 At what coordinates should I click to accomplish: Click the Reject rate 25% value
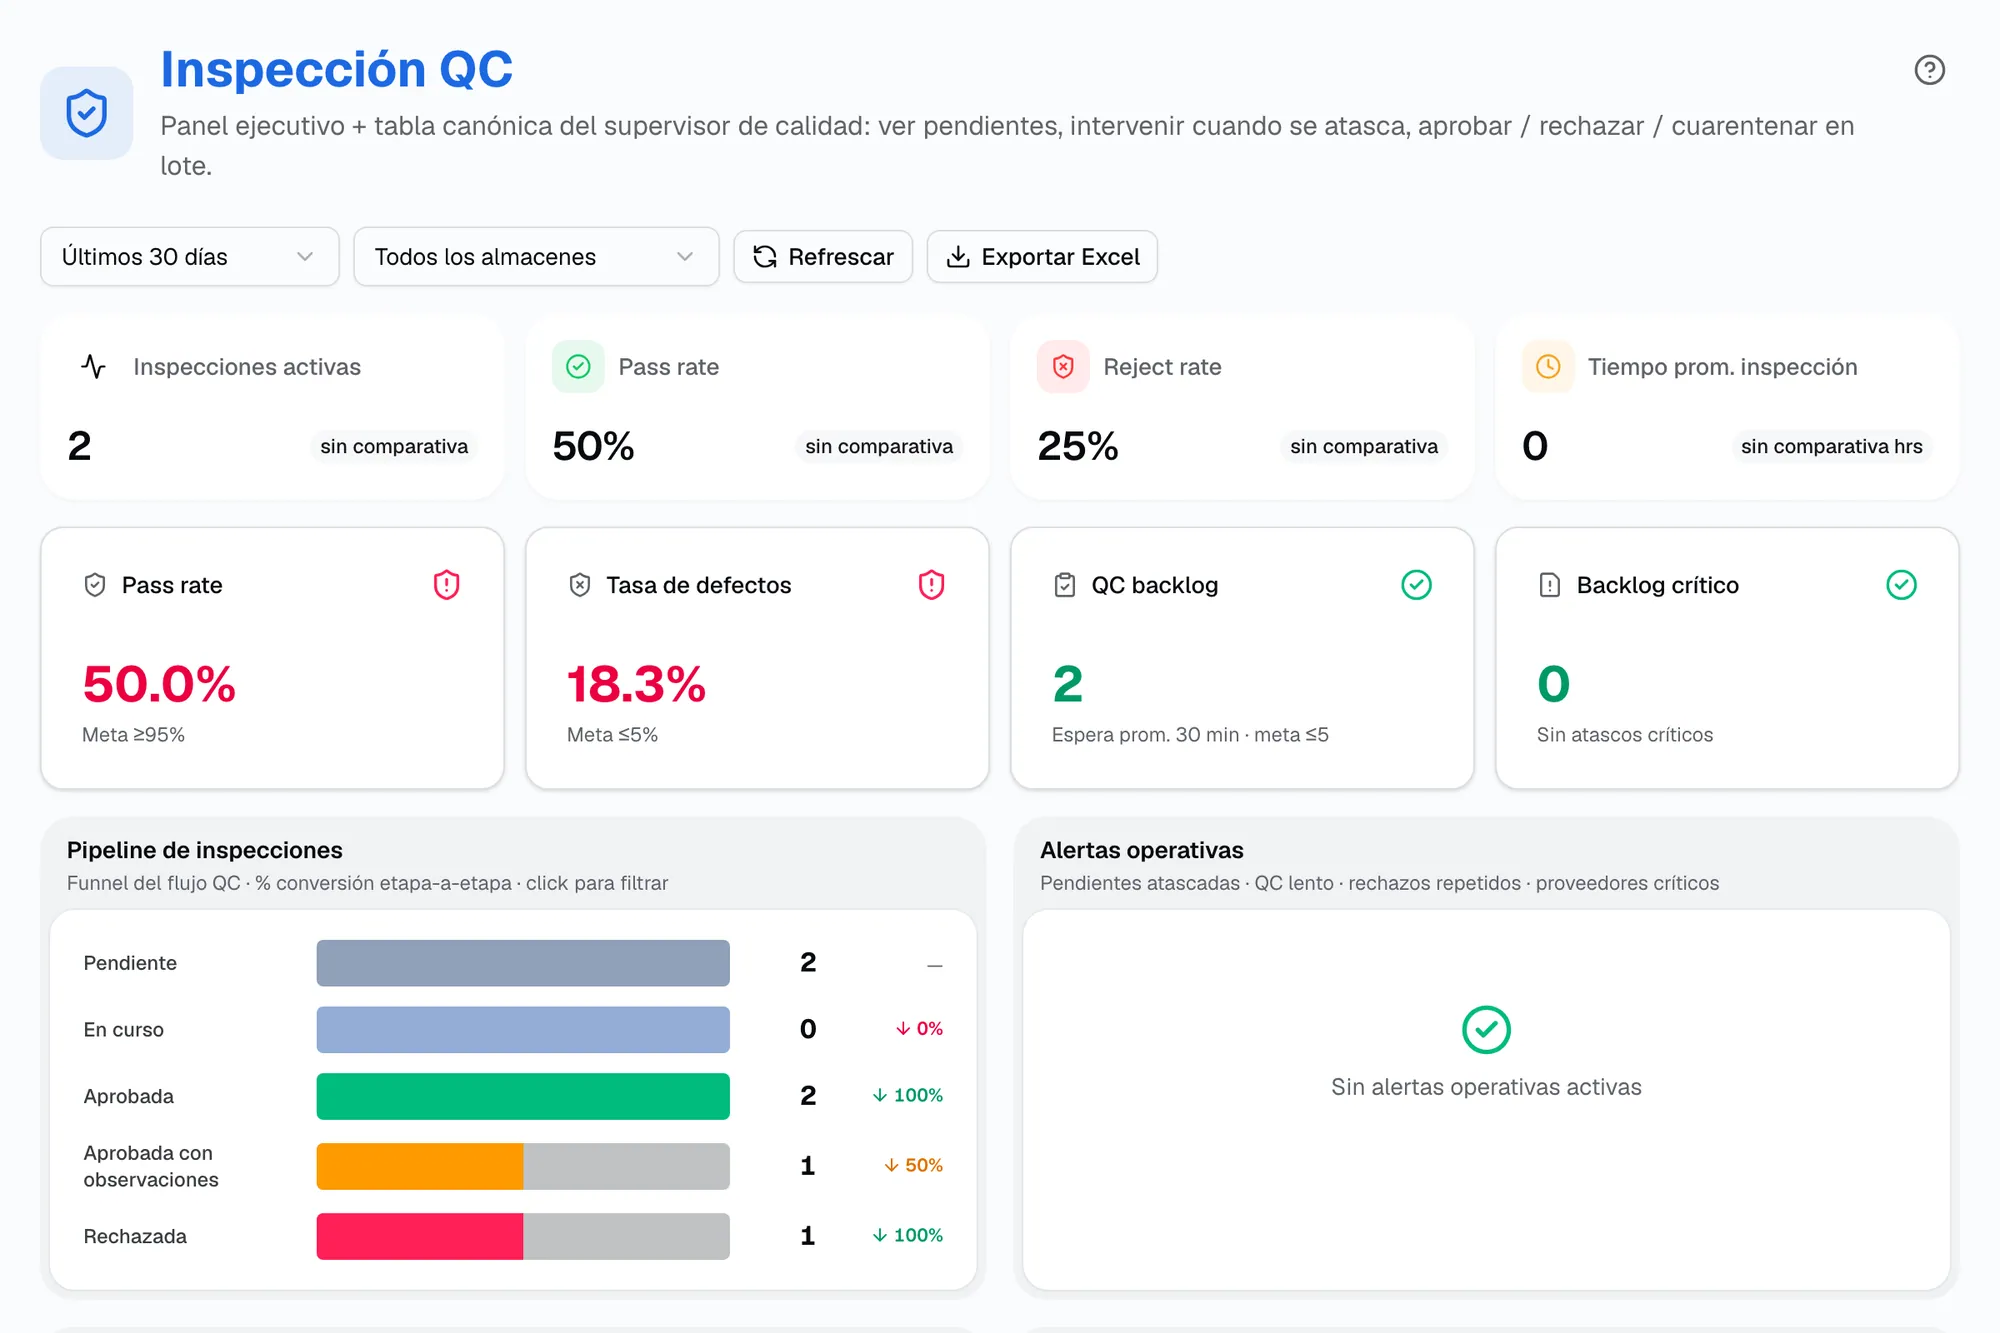[x=1078, y=446]
